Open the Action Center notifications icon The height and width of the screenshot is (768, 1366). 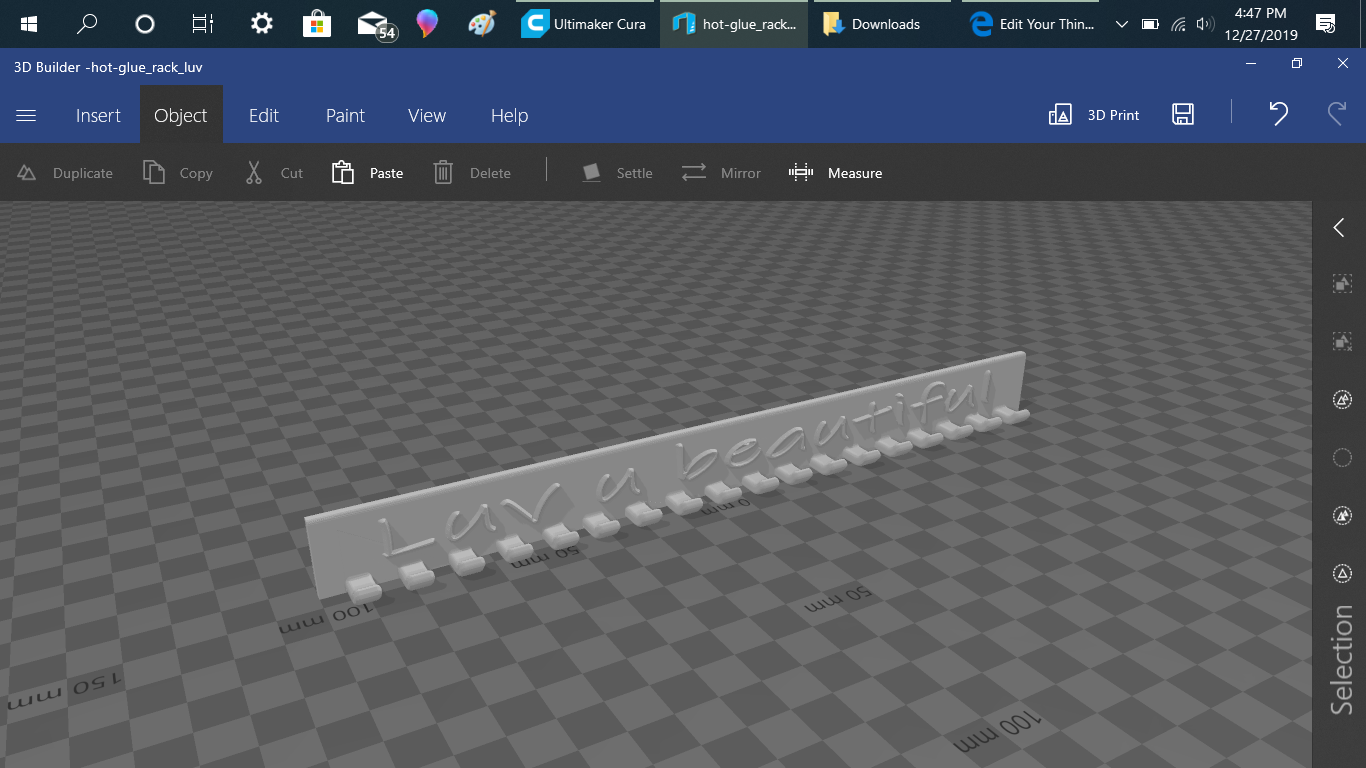pyautogui.click(x=1326, y=24)
